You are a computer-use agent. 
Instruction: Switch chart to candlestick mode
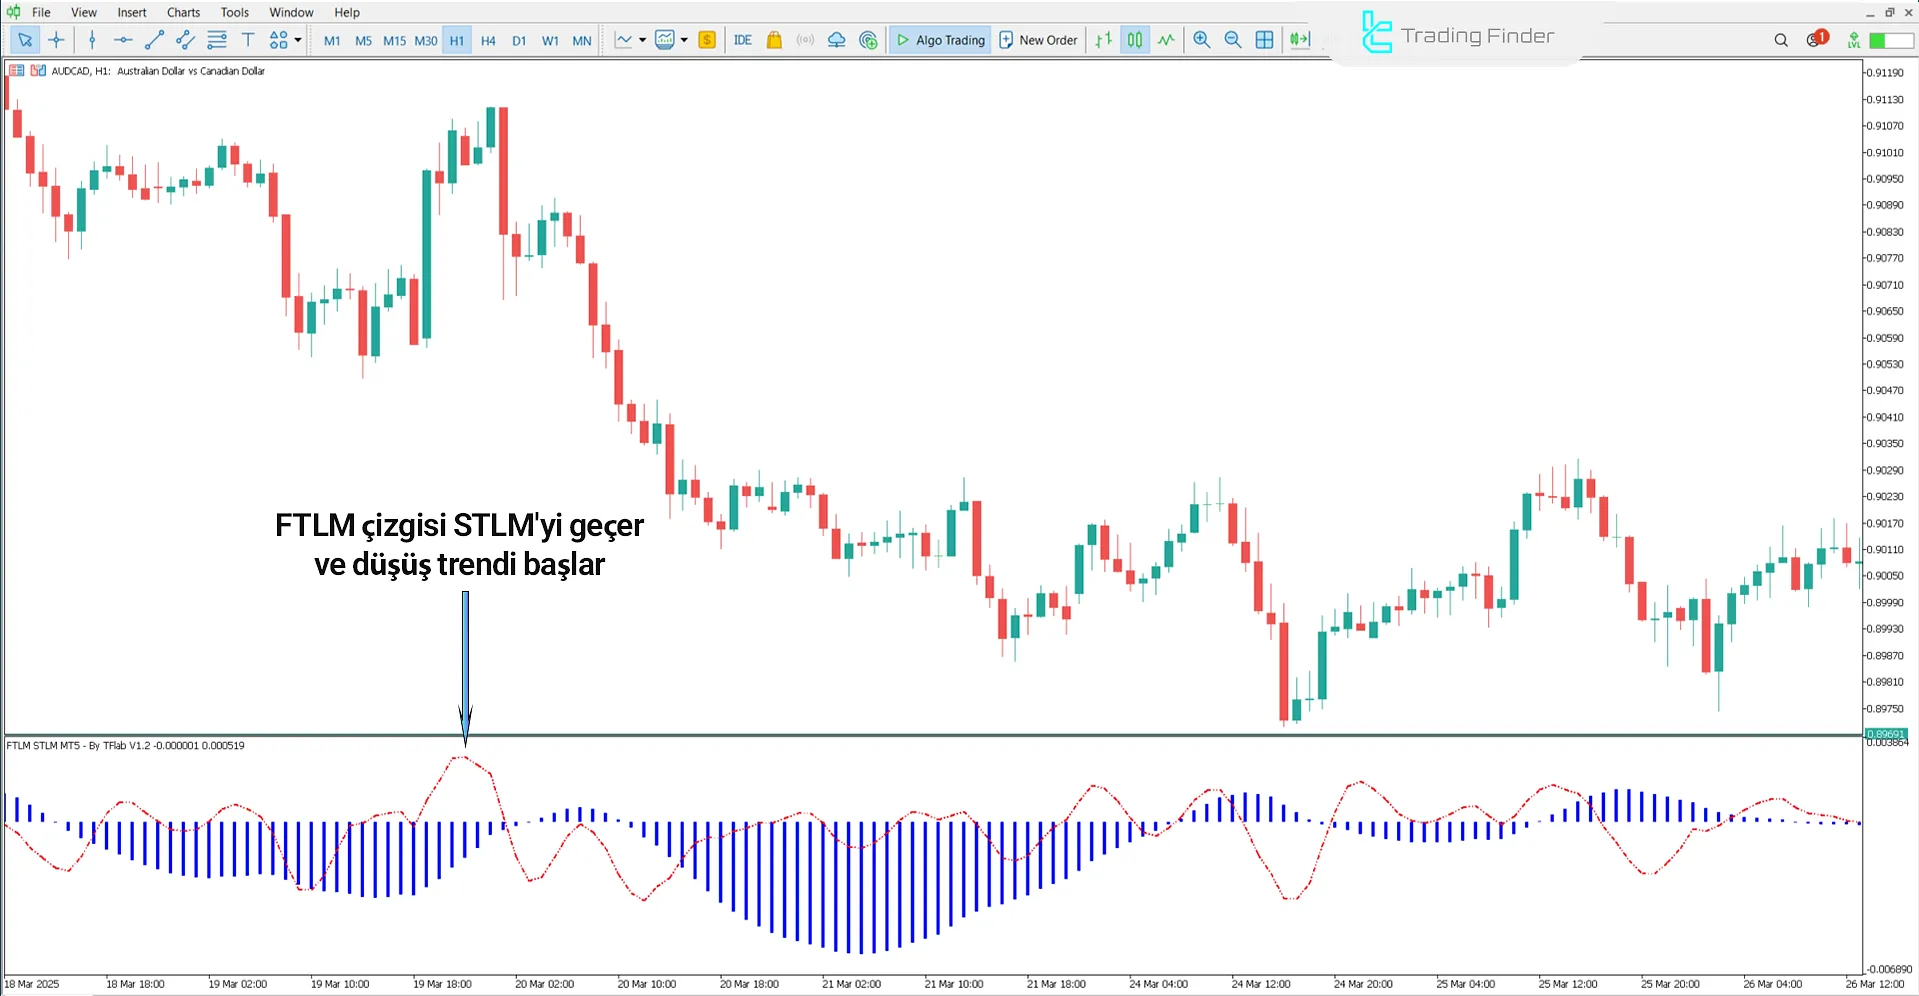[x=1135, y=40]
